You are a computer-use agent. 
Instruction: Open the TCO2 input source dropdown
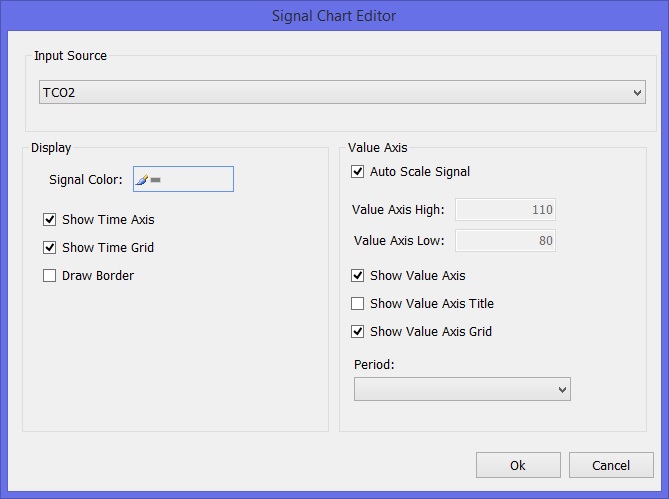(x=342, y=92)
